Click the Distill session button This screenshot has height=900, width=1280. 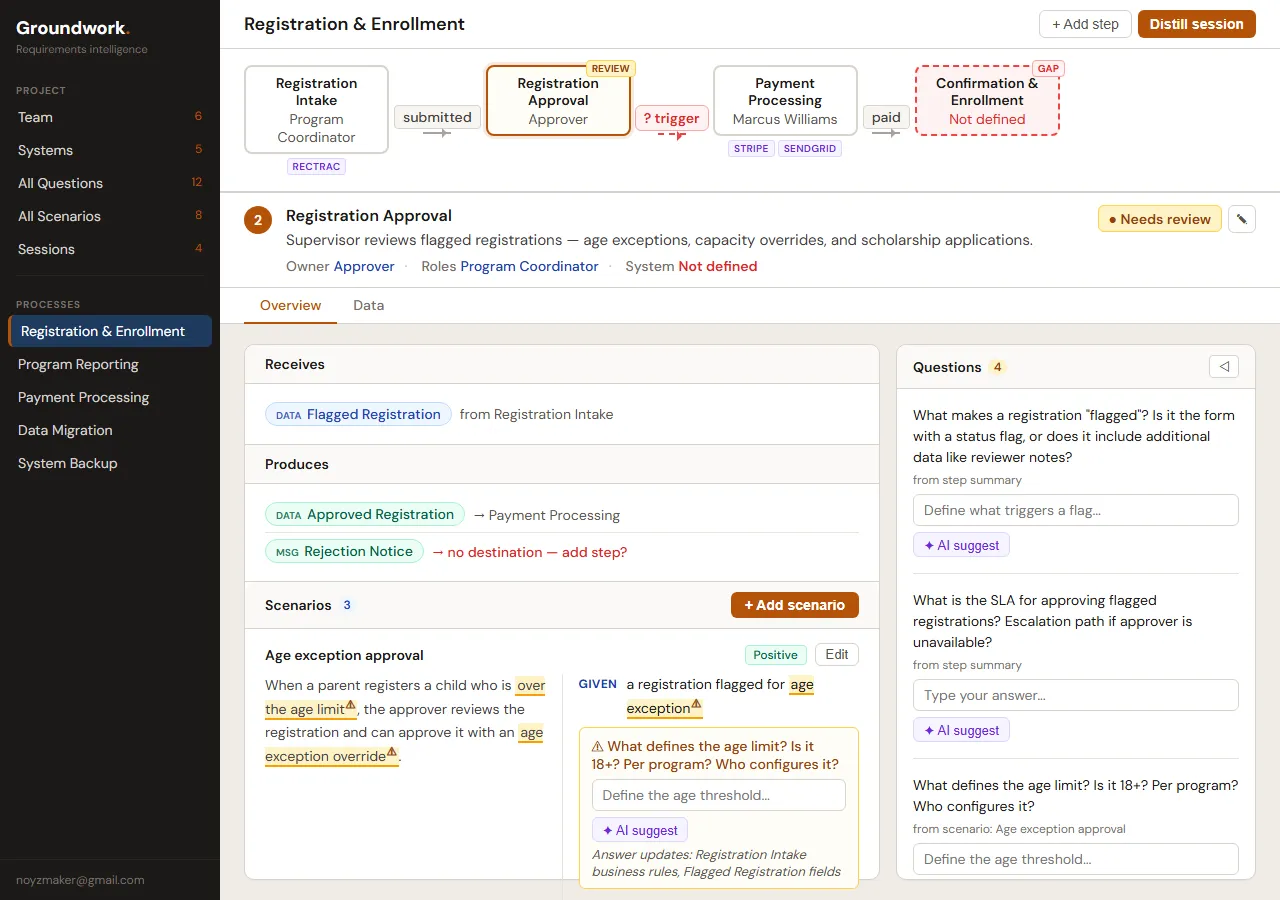pyautogui.click(x=1196, y=24)
